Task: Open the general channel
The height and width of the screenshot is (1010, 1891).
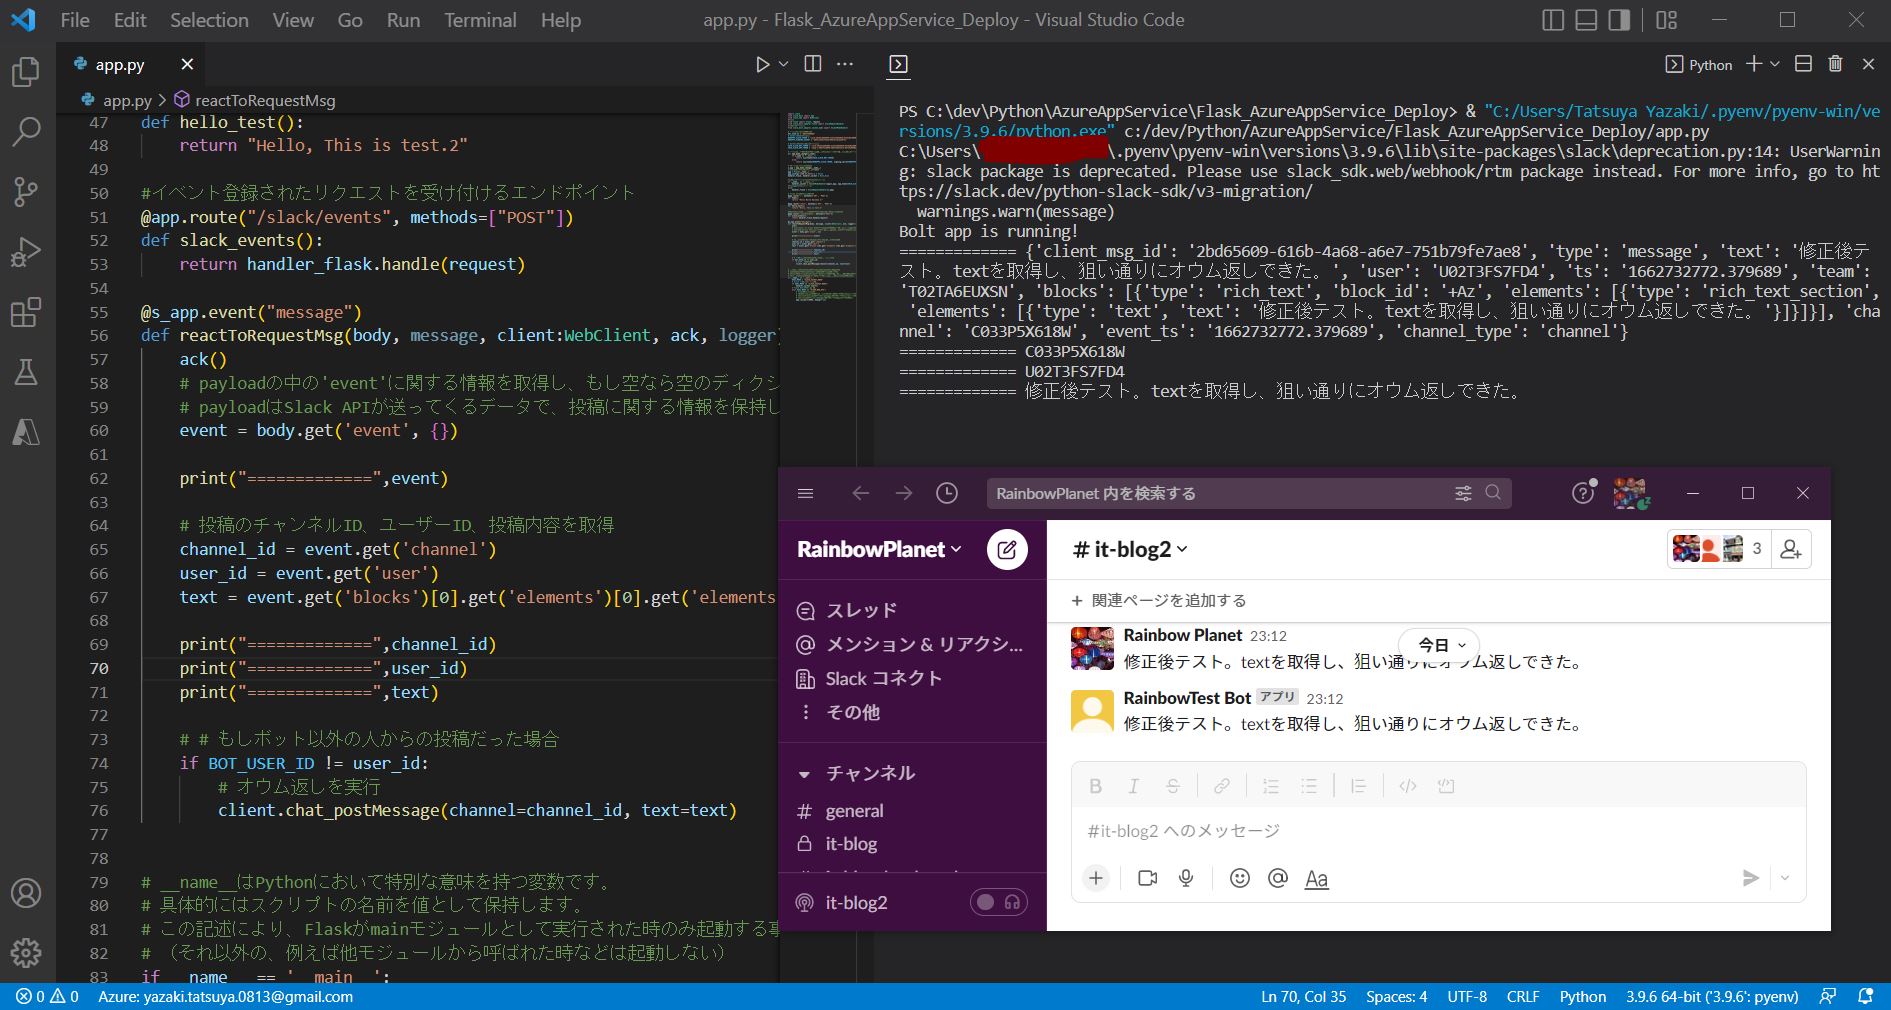Action: (854, 811)
